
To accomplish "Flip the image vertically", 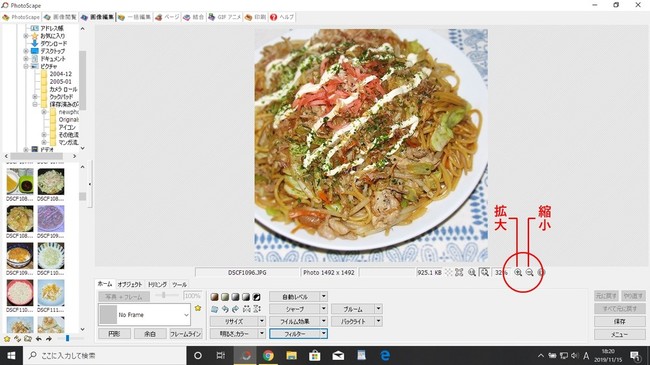I will [x=257, y=309].
